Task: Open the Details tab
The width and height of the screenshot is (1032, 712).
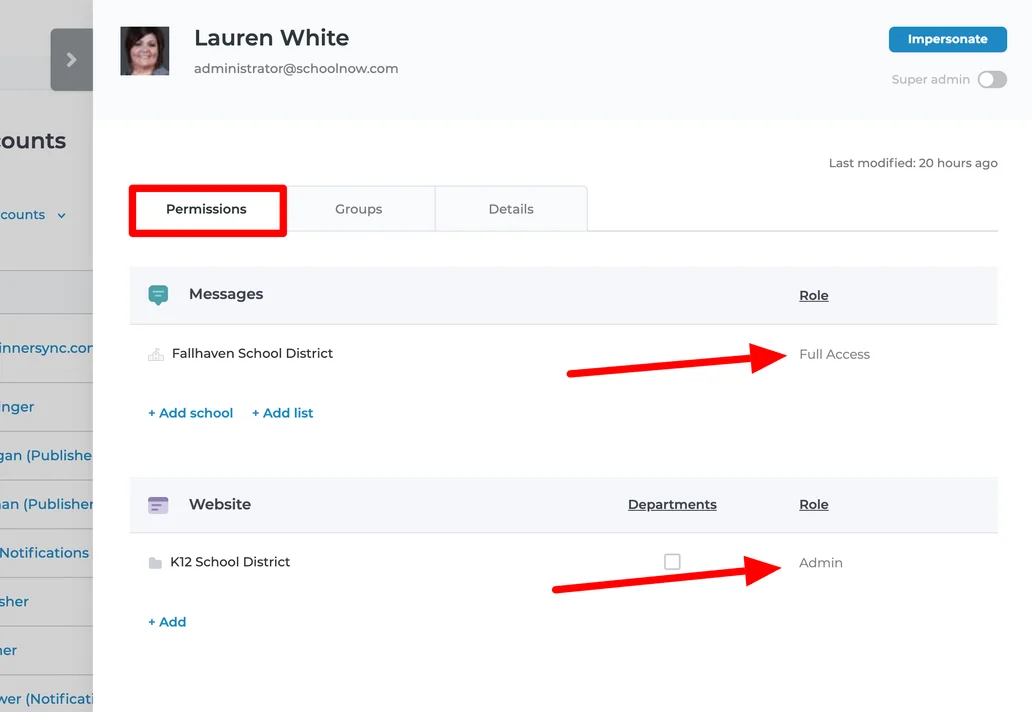Action: point(511,209)
